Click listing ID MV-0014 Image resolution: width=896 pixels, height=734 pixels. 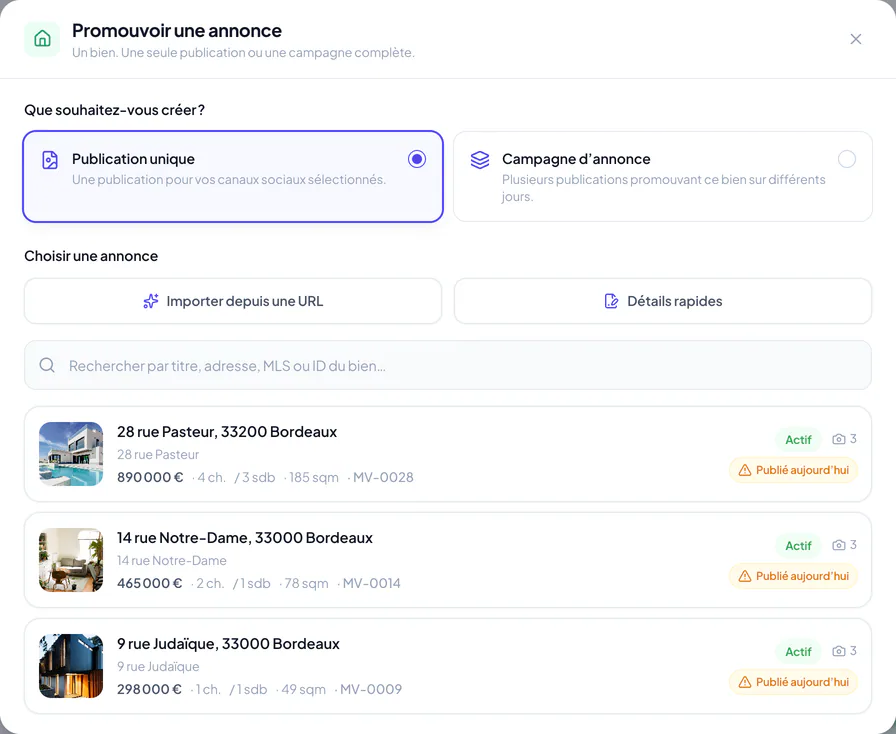(x=371, y=583)
